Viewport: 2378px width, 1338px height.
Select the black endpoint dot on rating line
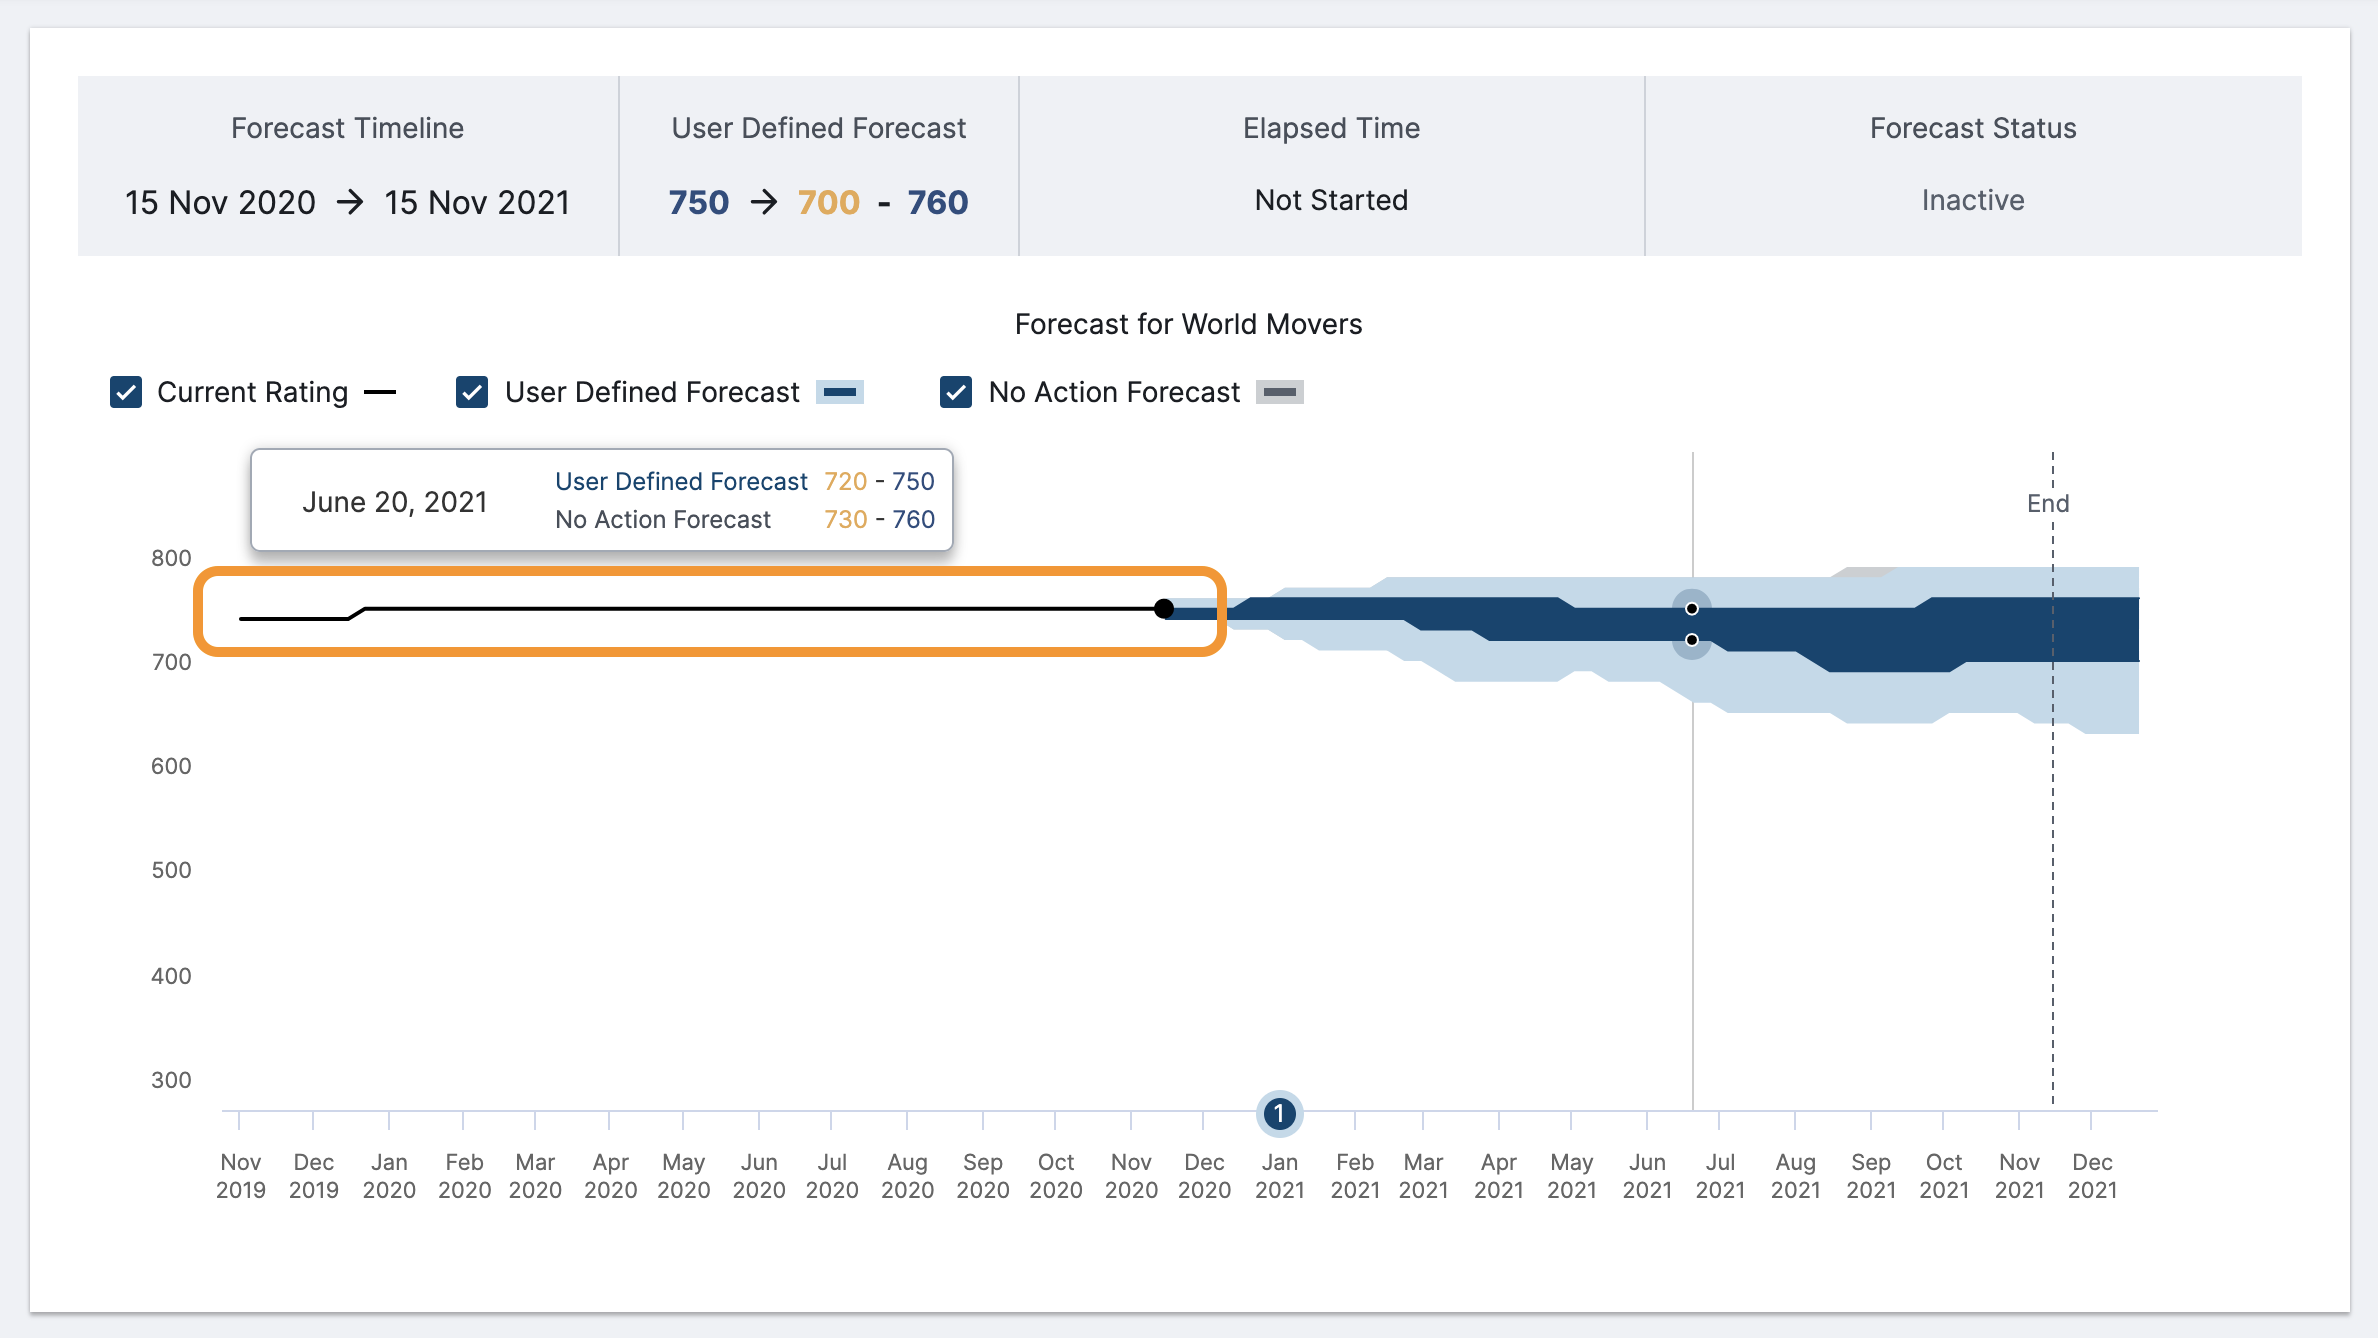(1164, 607)
